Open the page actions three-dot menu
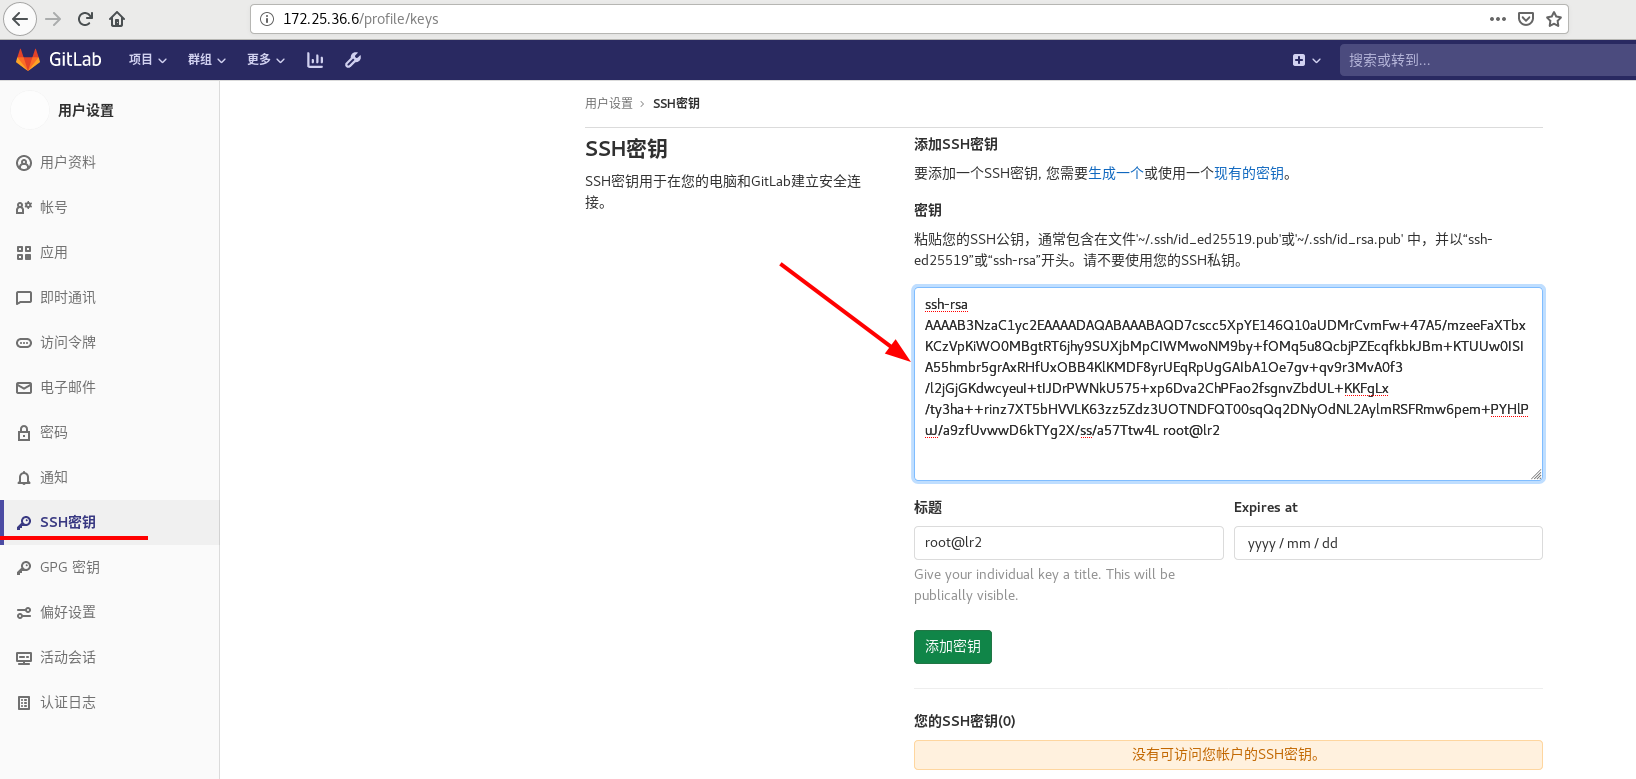 (1498, 19)
